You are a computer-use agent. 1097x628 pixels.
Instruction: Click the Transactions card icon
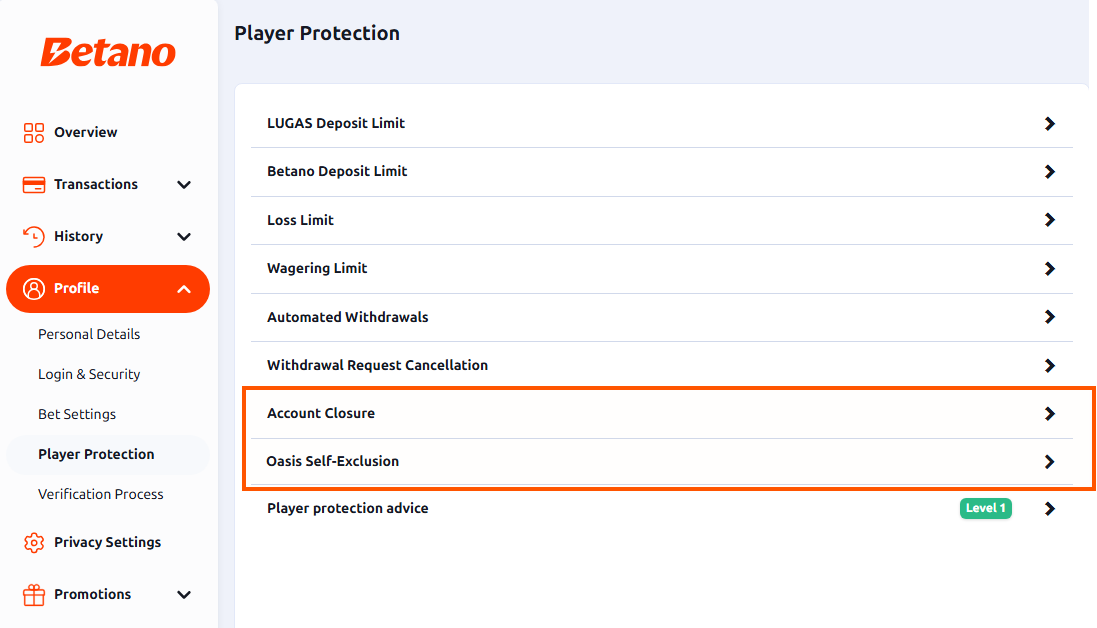[x=34, y=185]
